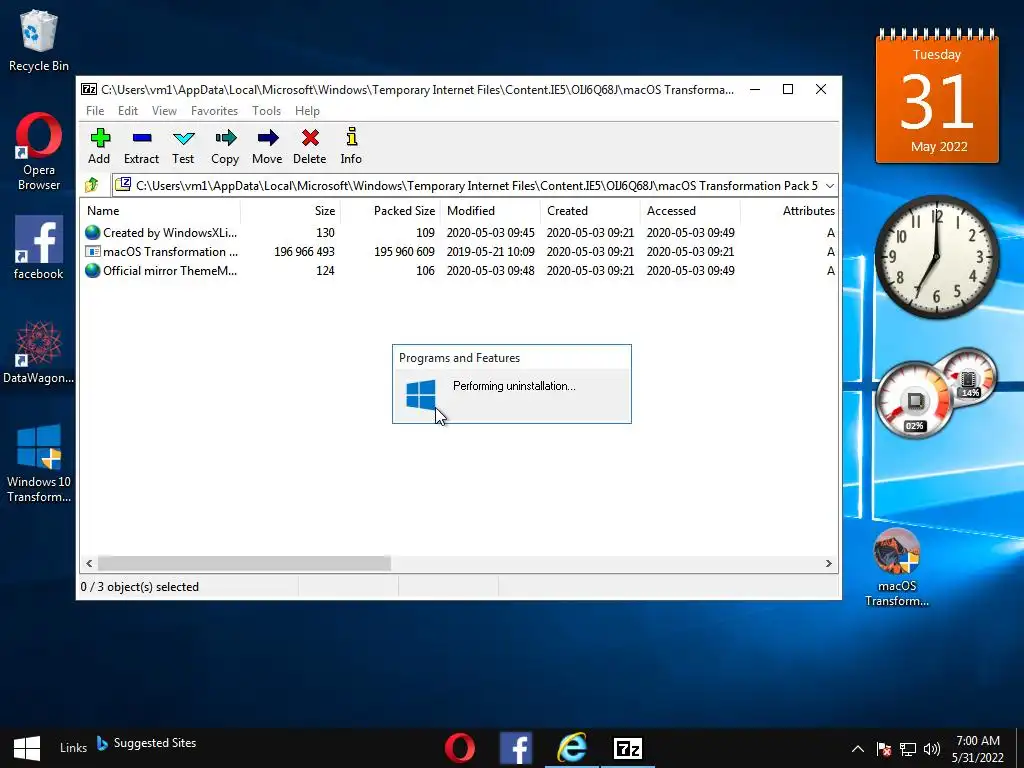The height and width of the screenshot is (768, 1024).
Task: Open Suggested Sites taskbar link
Action: (147, 743)
